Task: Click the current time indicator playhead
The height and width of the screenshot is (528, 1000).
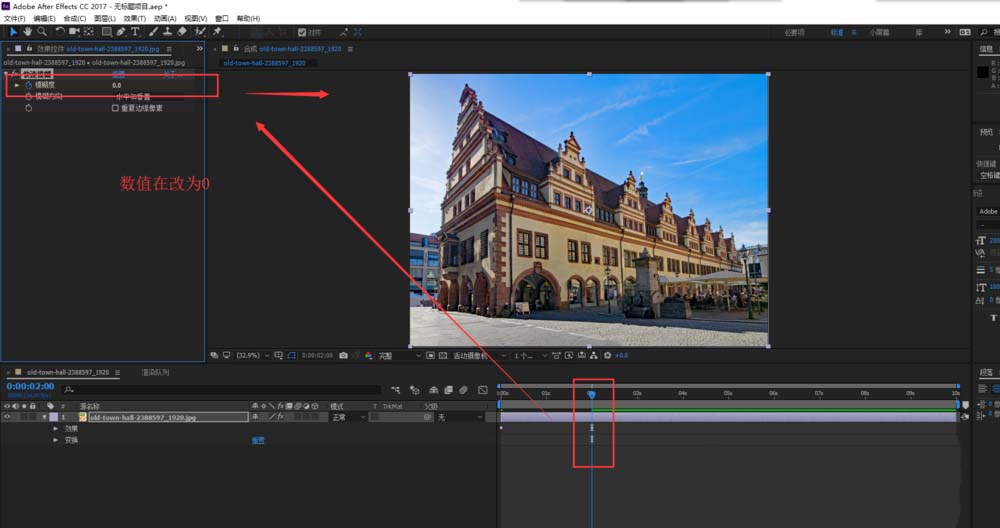Action: [x=591, y=395]
